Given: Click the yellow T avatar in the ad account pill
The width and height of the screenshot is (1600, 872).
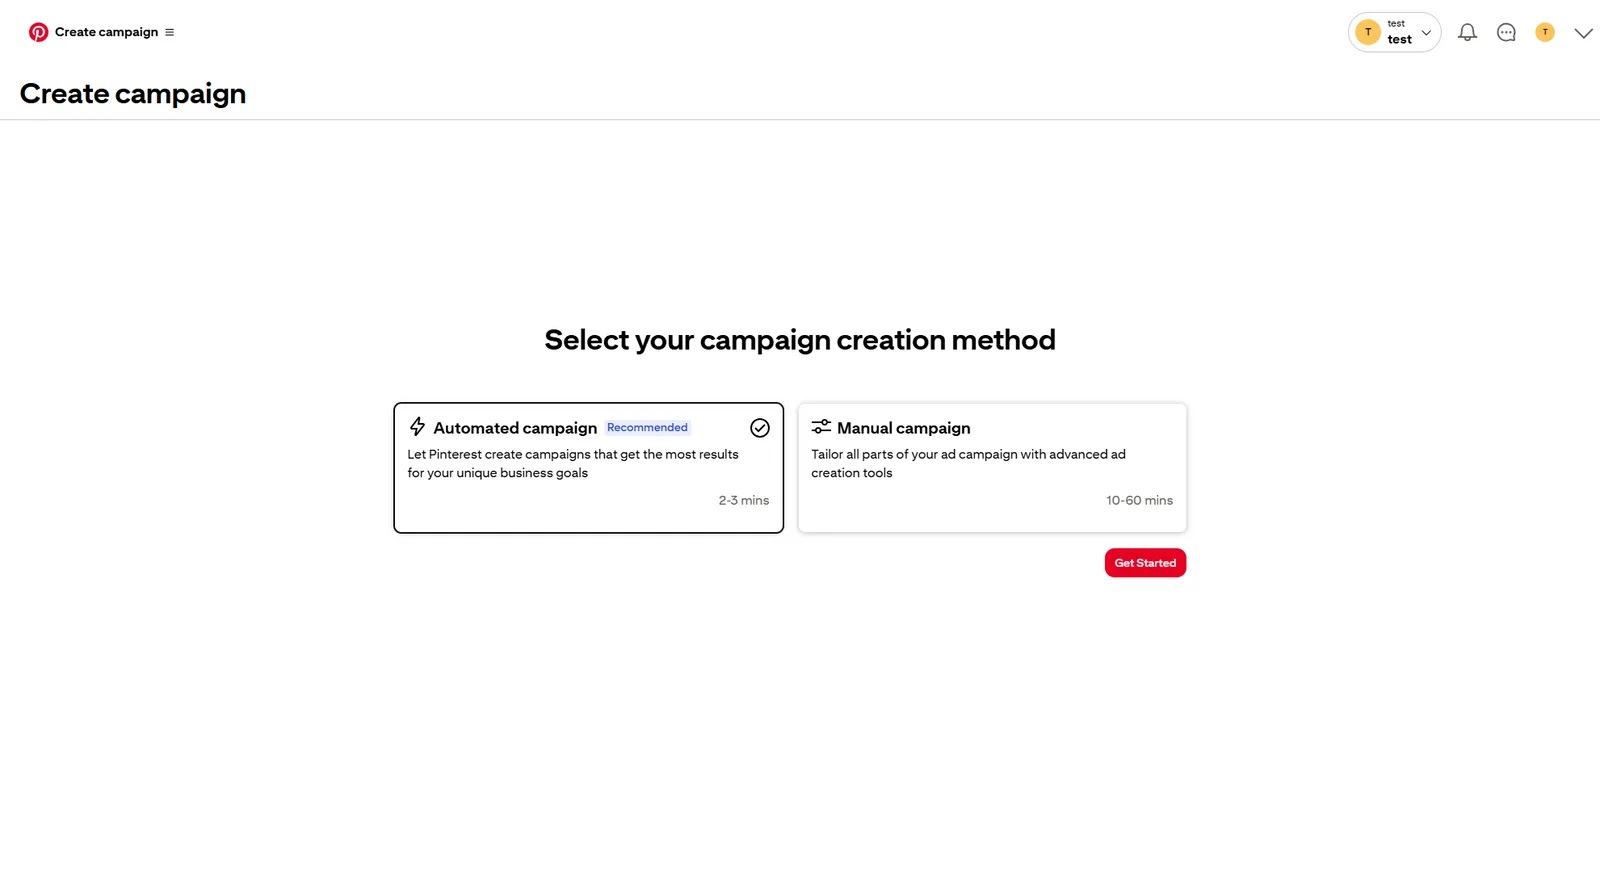Looking at the screenshot, I should (1367, 31).
